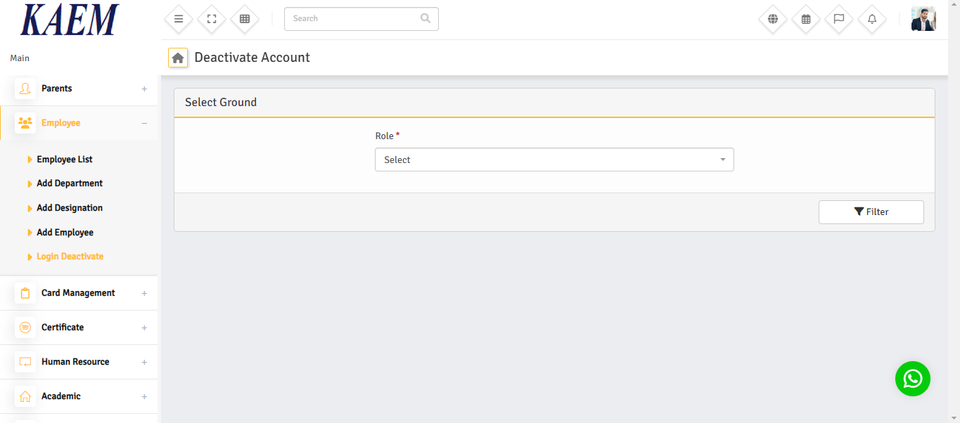Open Employee List submenu item
Viewport: 960px width, 423px height.
tap(65, 160)
